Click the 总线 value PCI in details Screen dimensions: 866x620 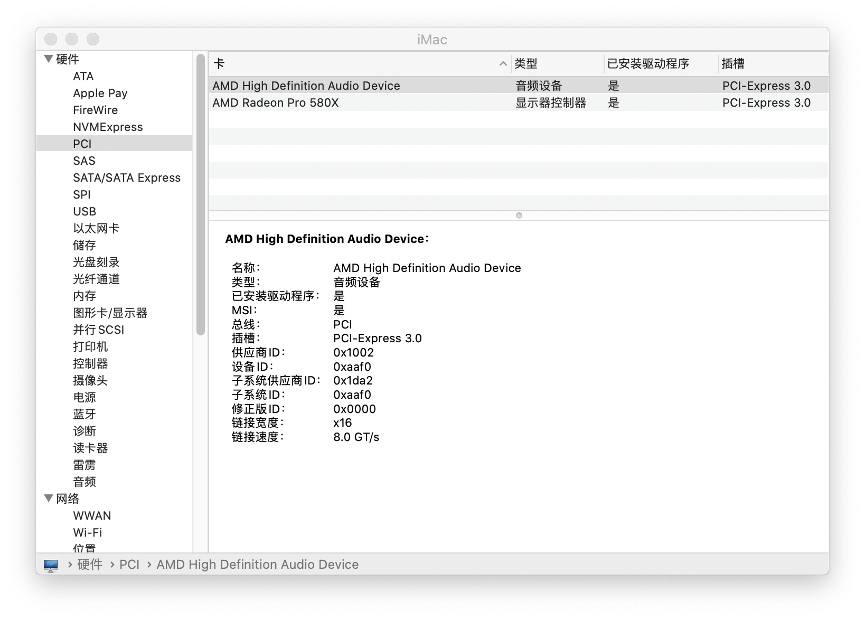(342, 325)
